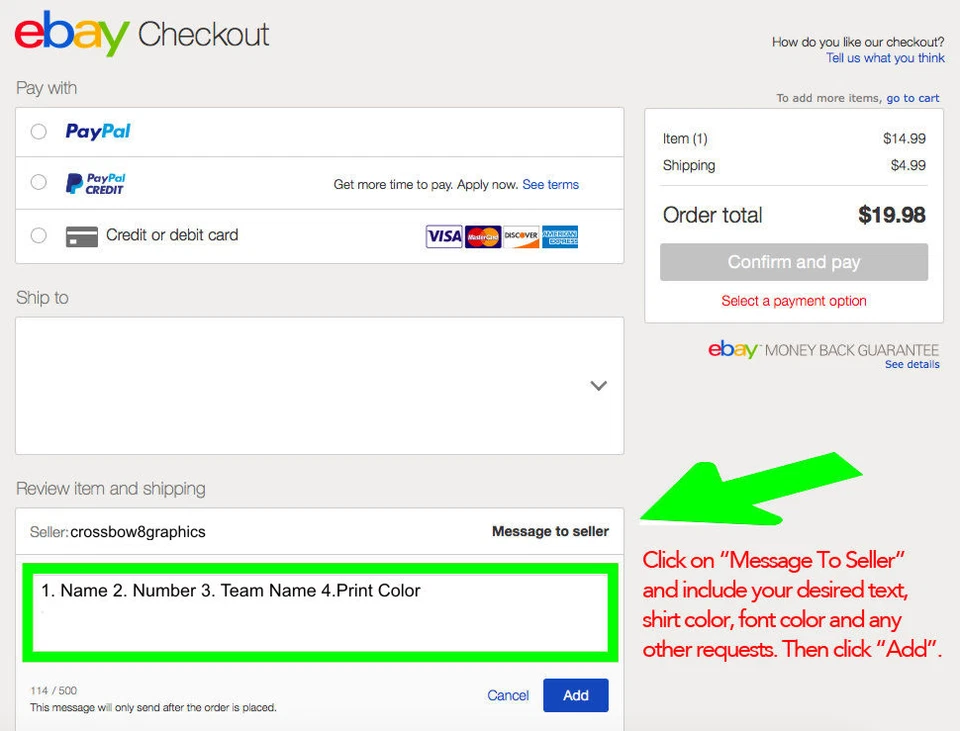Click the American Express logo

point(560,236)
